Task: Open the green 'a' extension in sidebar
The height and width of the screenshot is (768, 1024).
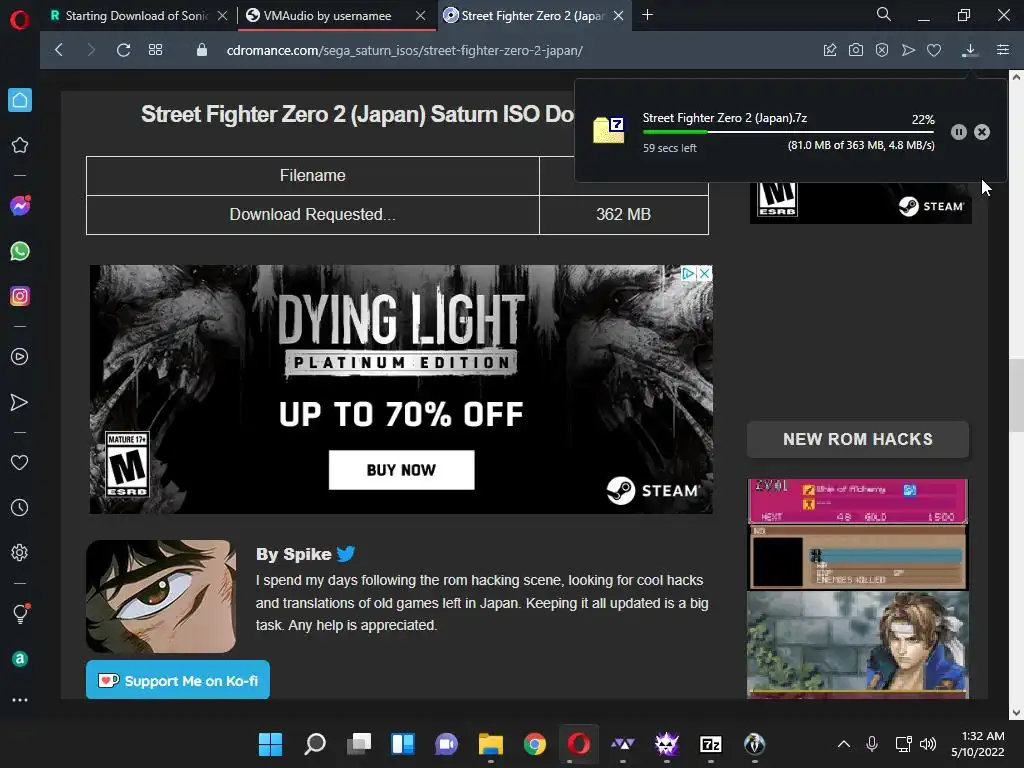Action: click(20, 659)
